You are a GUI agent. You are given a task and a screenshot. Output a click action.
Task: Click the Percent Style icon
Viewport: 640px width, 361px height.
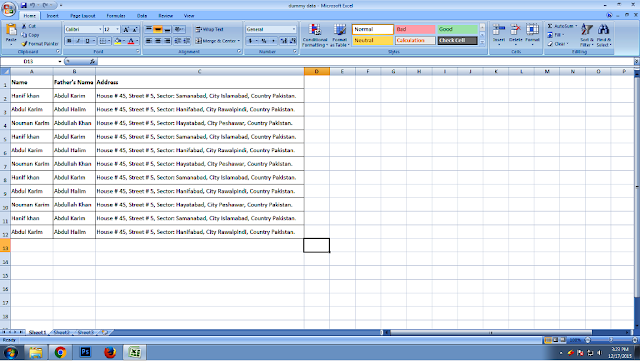(264, 41)
